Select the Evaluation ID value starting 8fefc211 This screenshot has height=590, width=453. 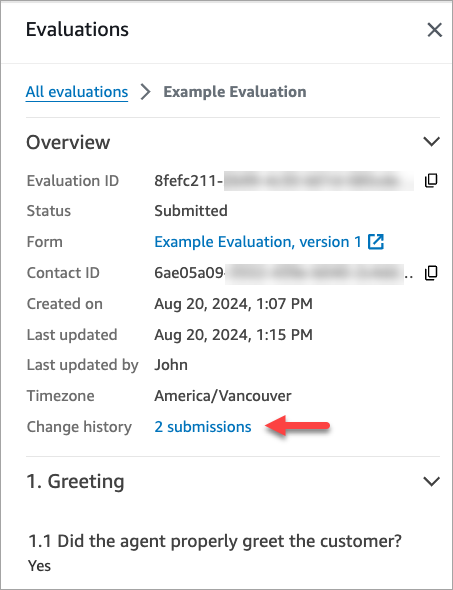(x=284, y=181)
